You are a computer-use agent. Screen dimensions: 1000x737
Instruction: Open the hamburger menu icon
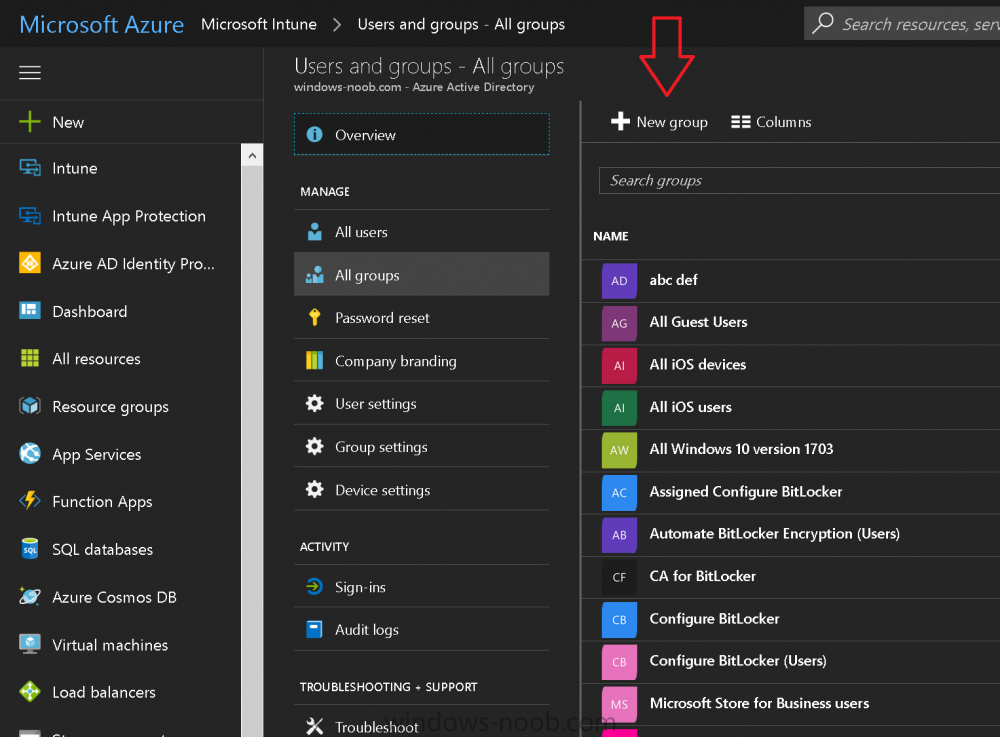[30, 73]
